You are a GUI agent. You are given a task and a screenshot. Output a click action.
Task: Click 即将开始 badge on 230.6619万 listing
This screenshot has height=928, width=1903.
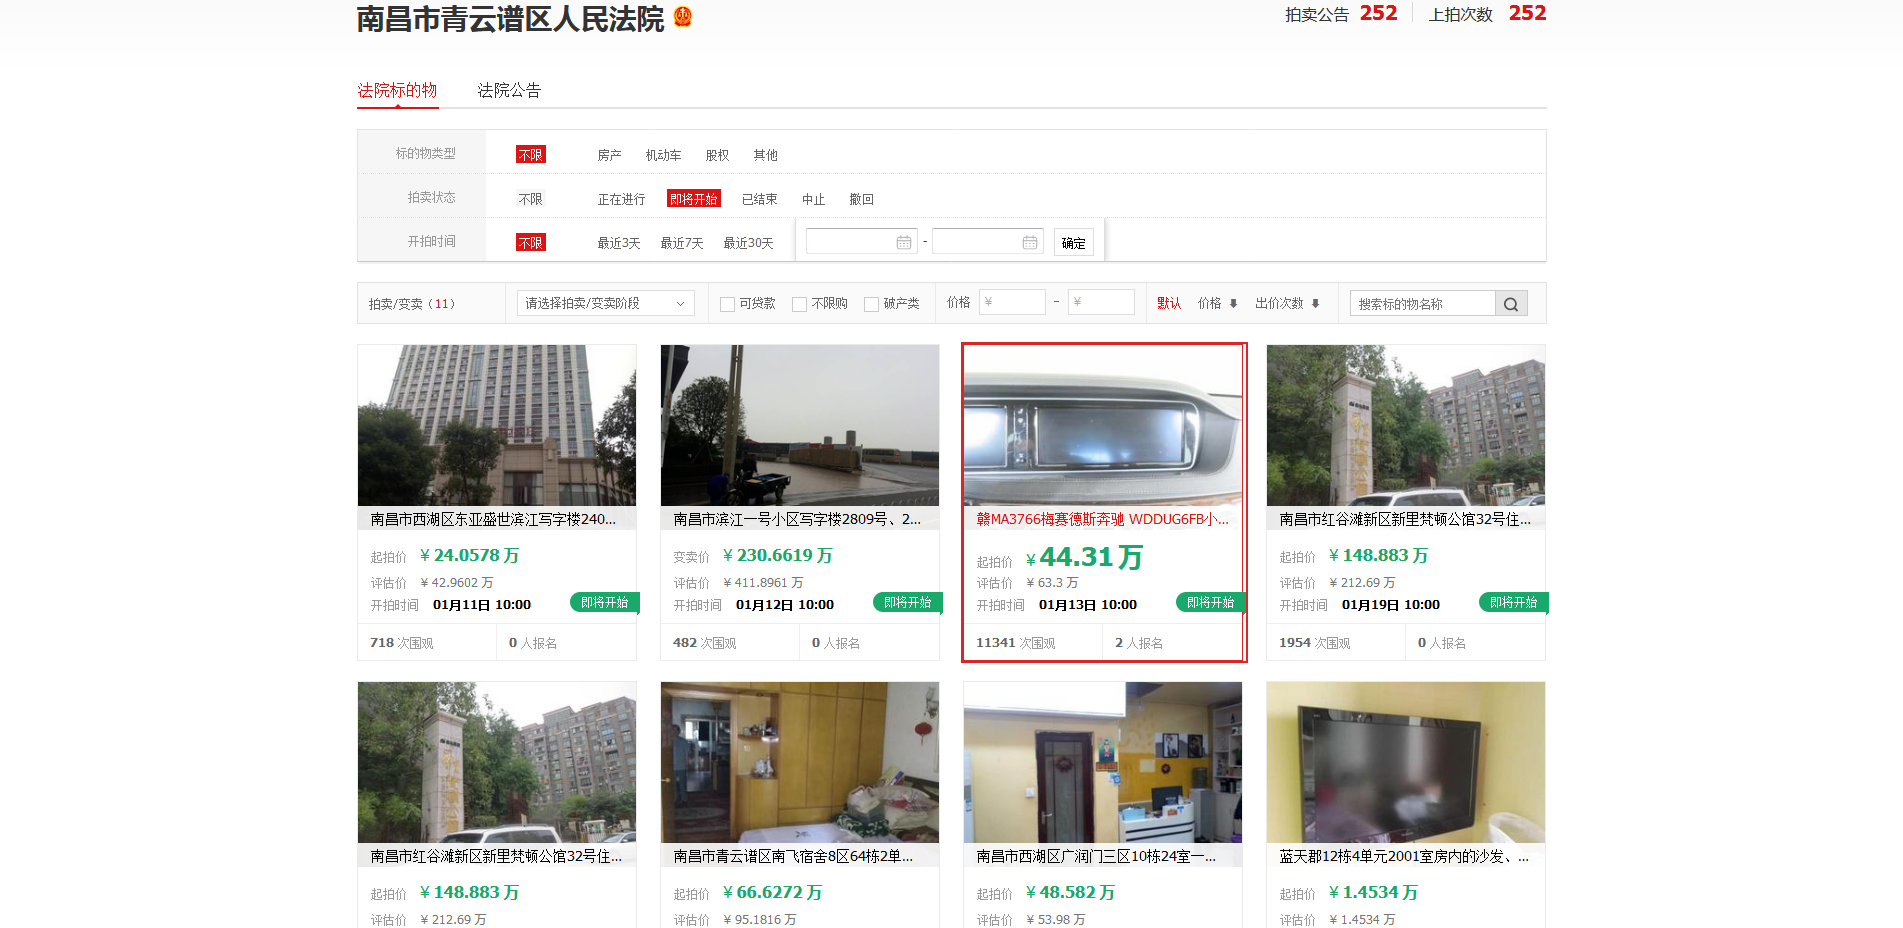point(908,602)
